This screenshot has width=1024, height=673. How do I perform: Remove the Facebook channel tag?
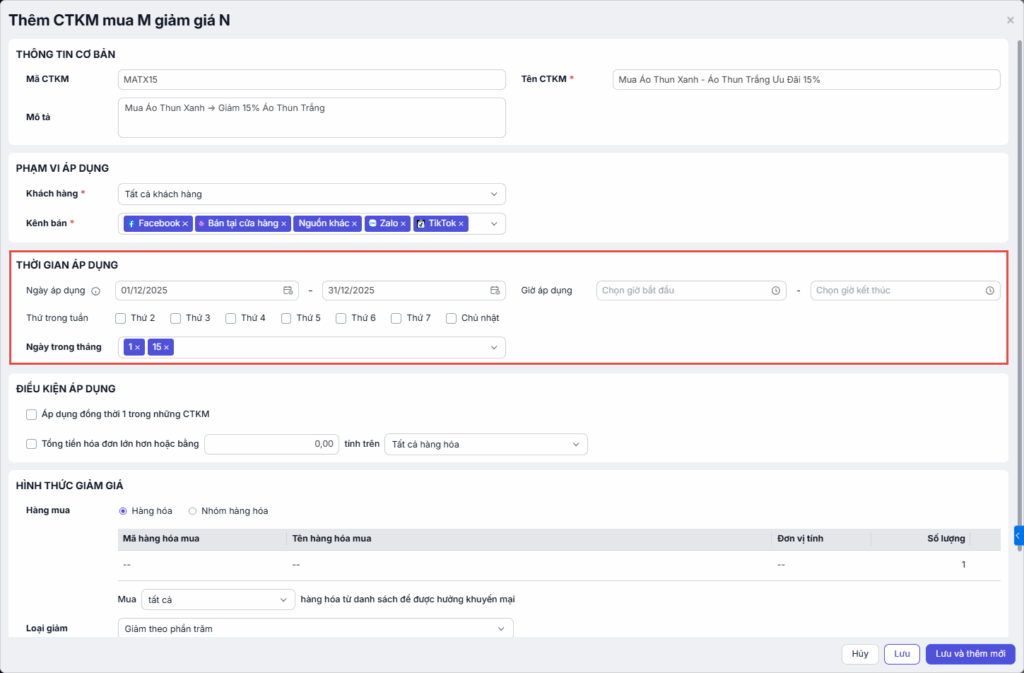pyautogui.click(x=185, y=224)
